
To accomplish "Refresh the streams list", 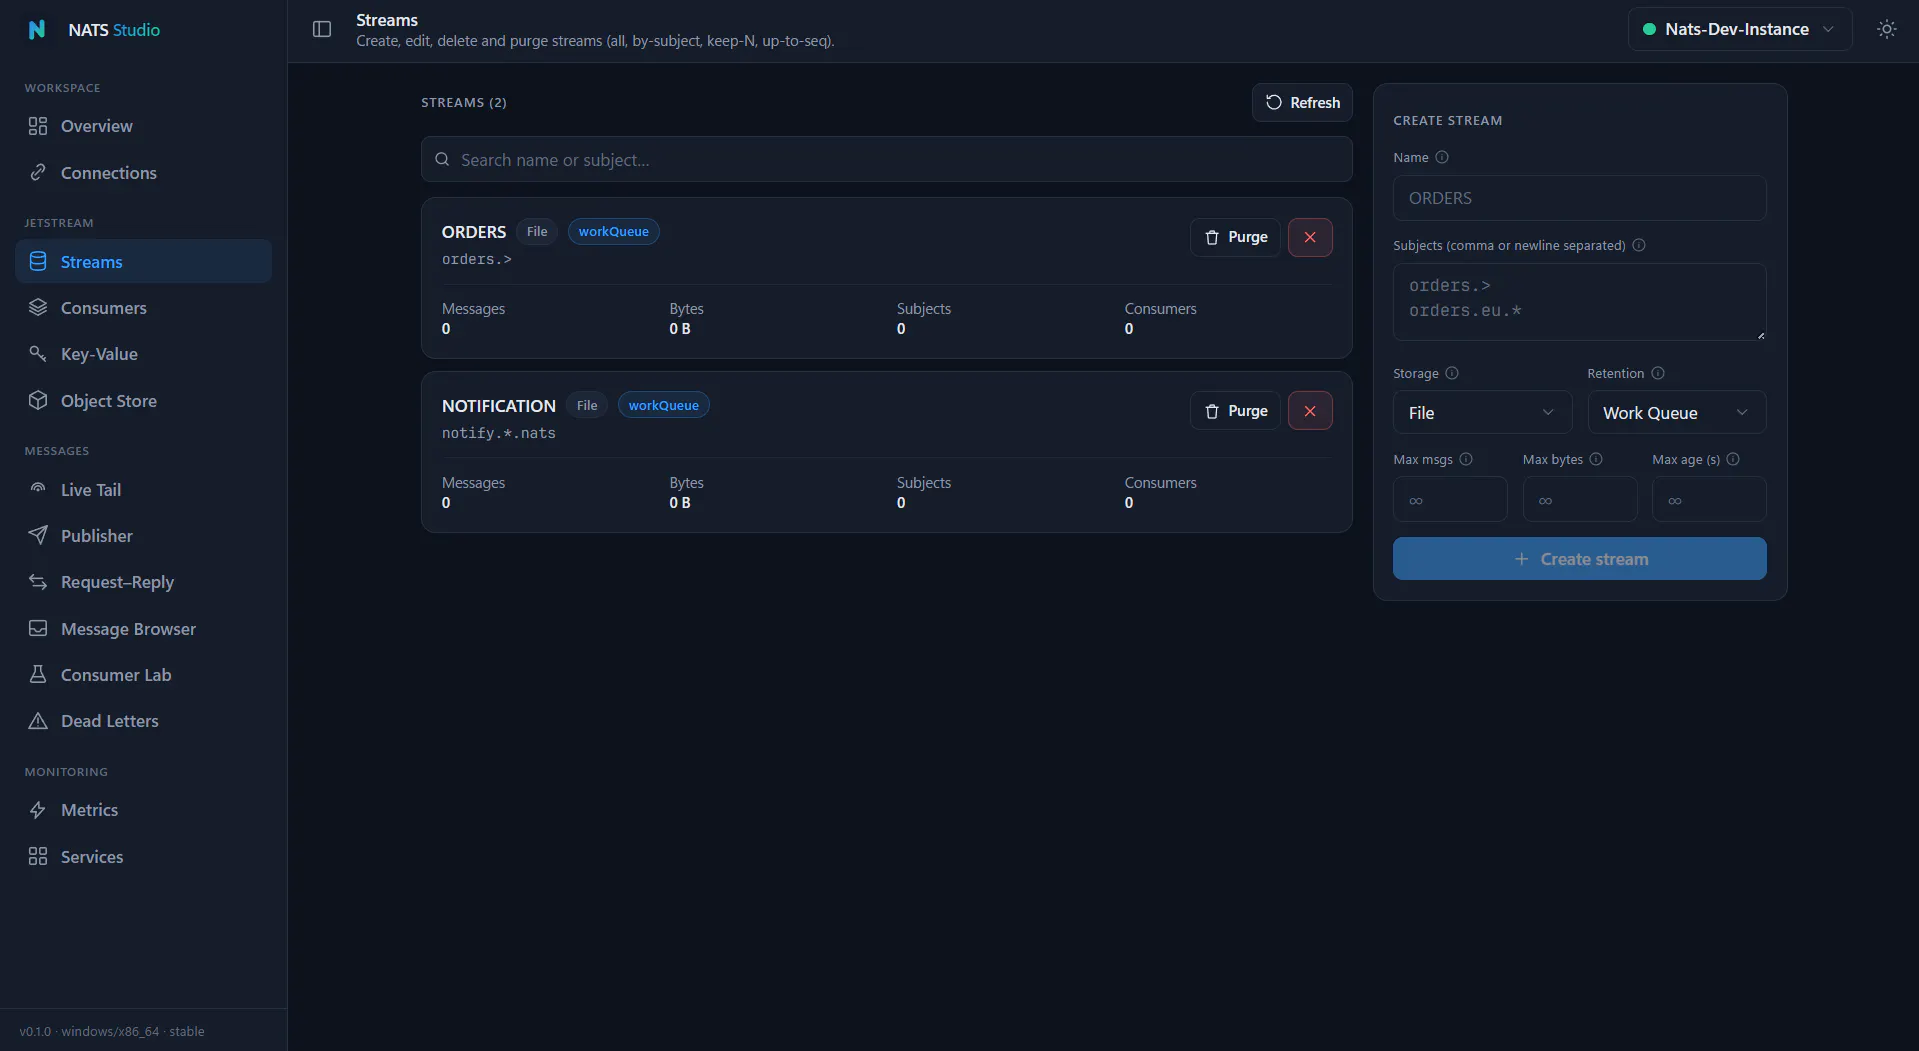I will (1302, 102).
